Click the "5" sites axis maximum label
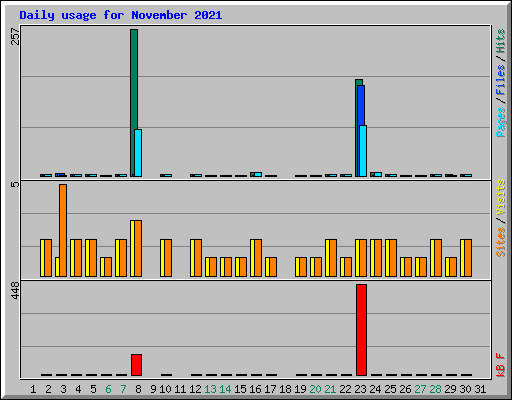The width and height of the screenshot is (512, 400). click(15, 184)
